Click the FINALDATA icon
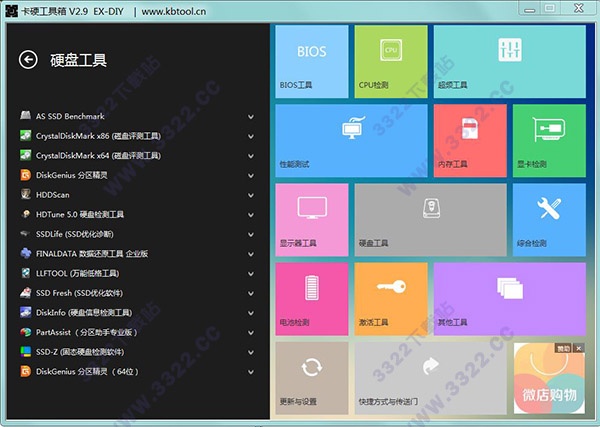Viewport: 600px width, 427px height. click(26, 253)
